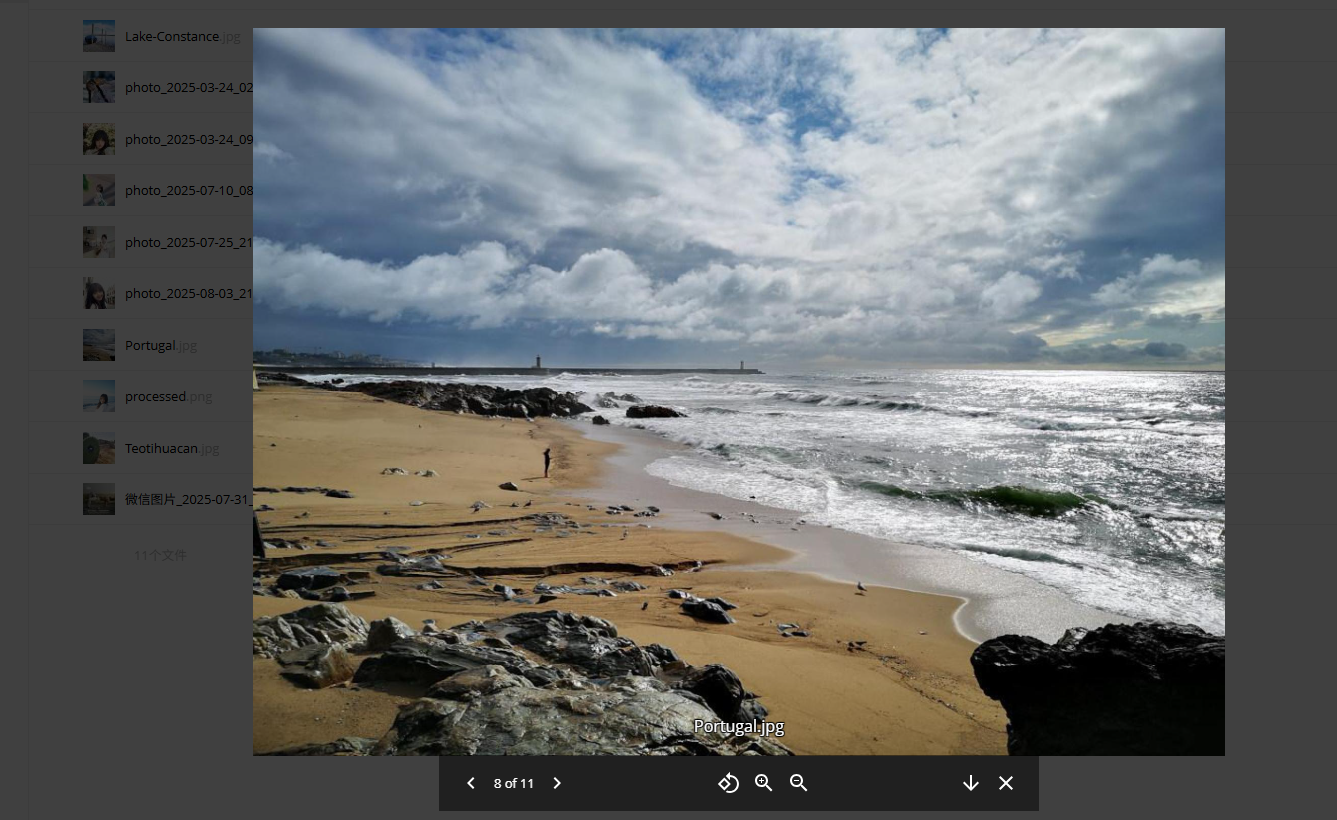Click the processed.png thumbnail
The image size is (1337, 820).
pos(99,396)
